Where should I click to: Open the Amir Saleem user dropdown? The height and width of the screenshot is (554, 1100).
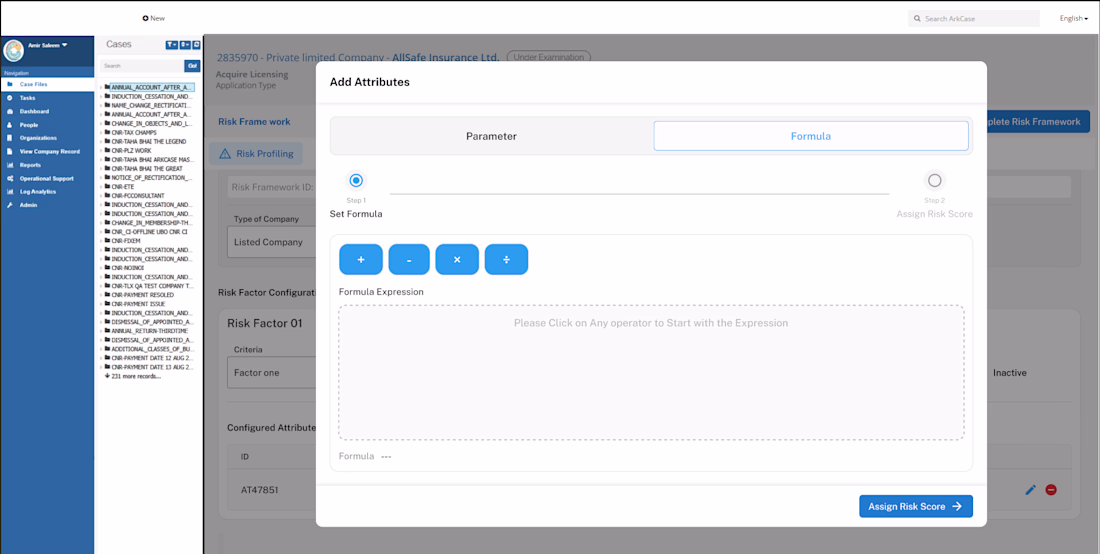point(47,45)
